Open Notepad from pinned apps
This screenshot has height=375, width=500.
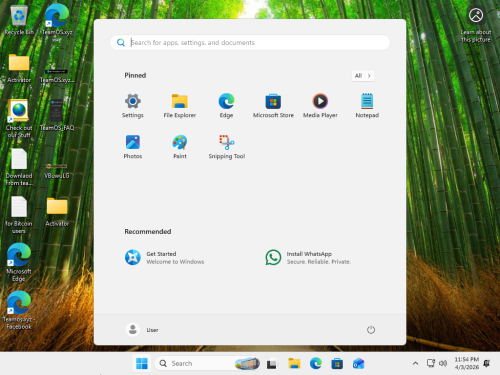pos(367,106)
